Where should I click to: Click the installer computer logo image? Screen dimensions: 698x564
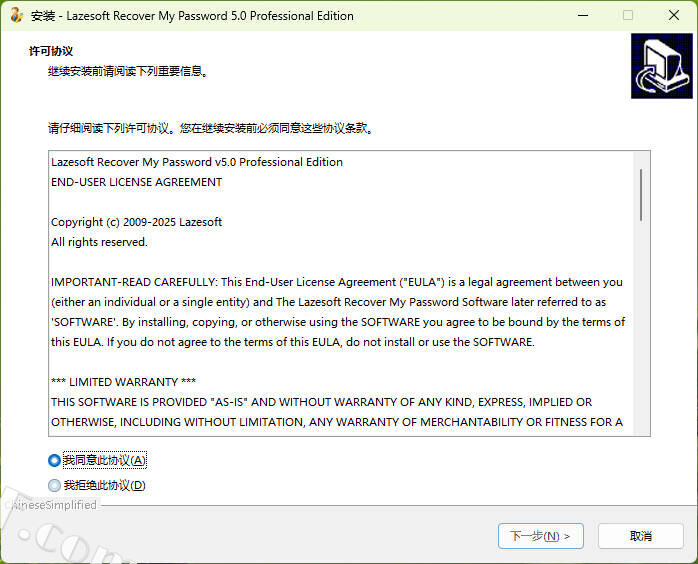point(661,66)
